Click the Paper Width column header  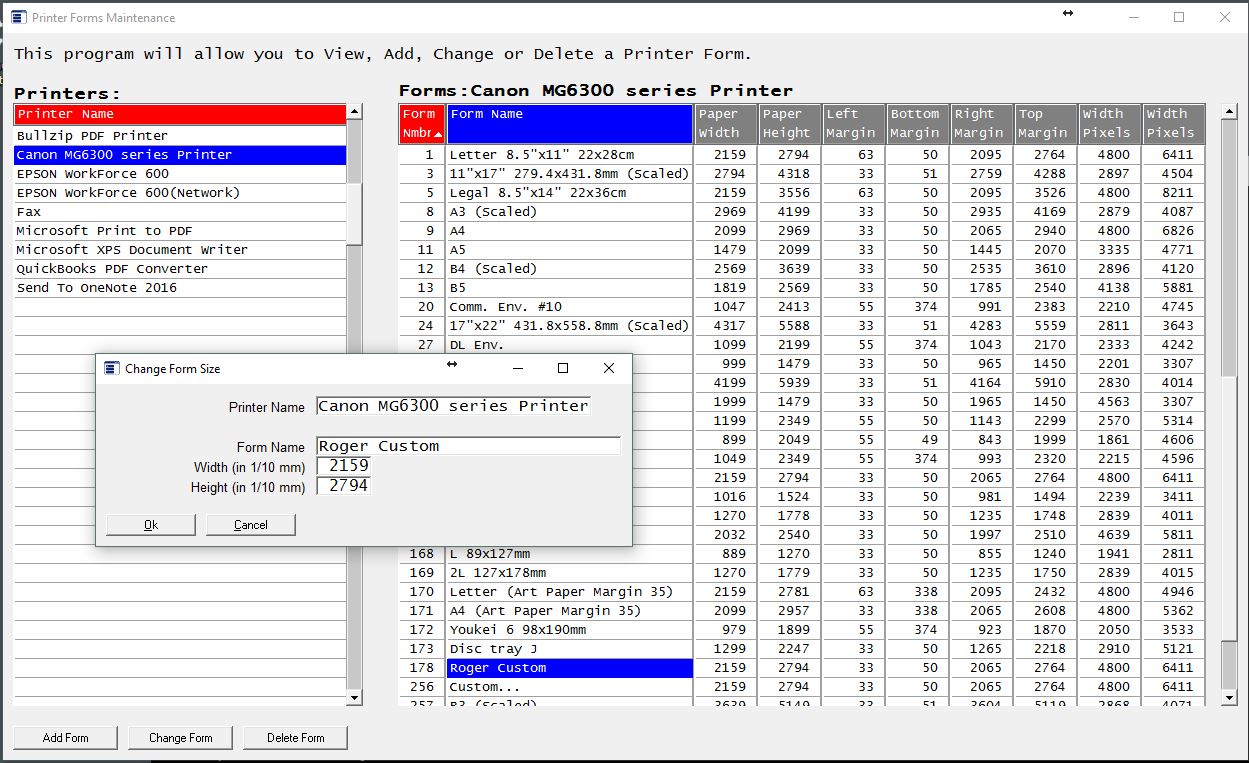tap(726, 124)
